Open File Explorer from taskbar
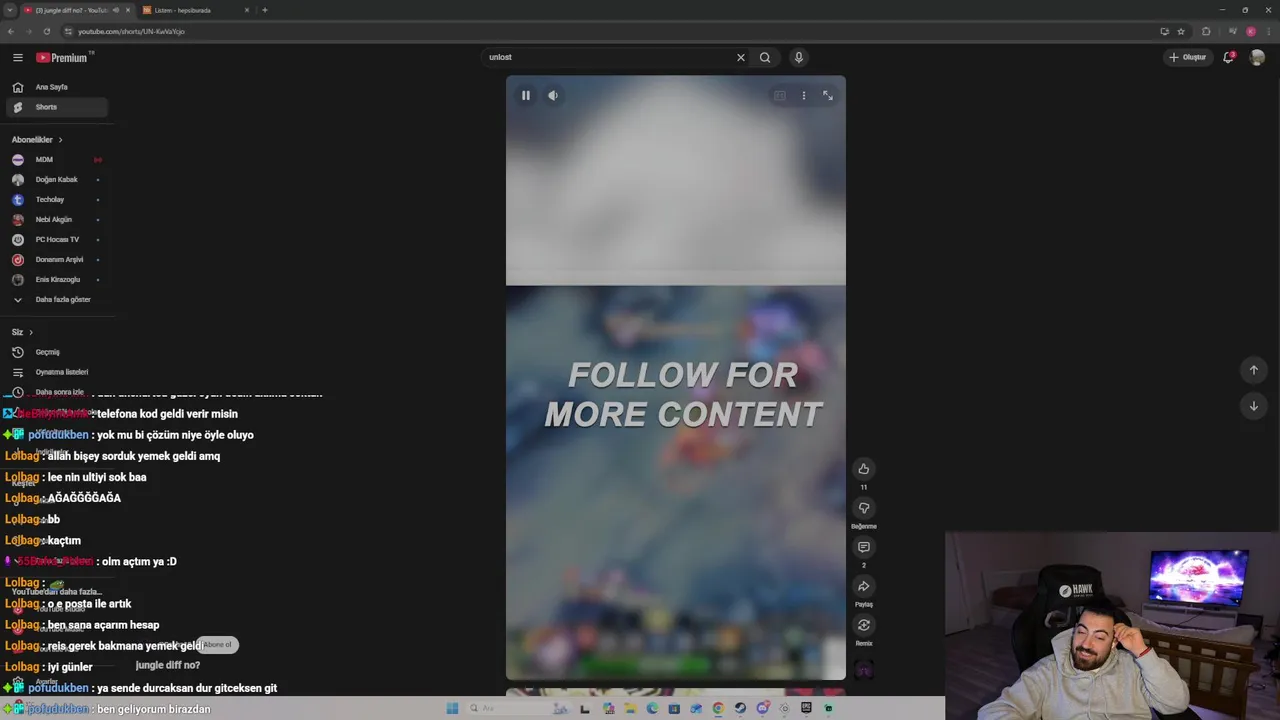The image size is (1280, 720). point(630,708)
